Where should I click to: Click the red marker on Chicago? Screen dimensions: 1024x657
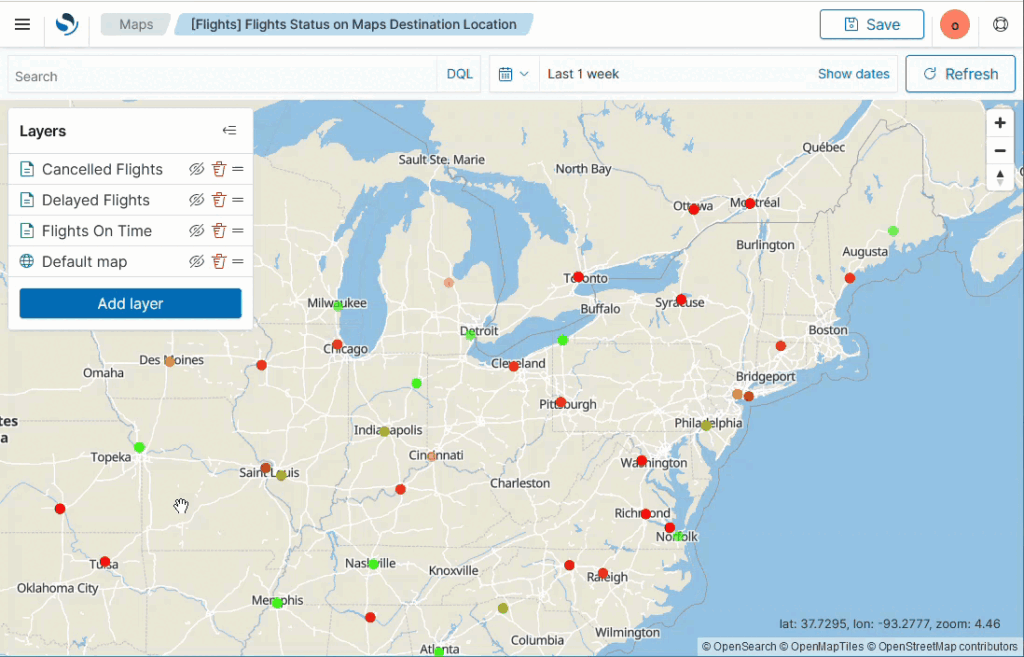337,344
